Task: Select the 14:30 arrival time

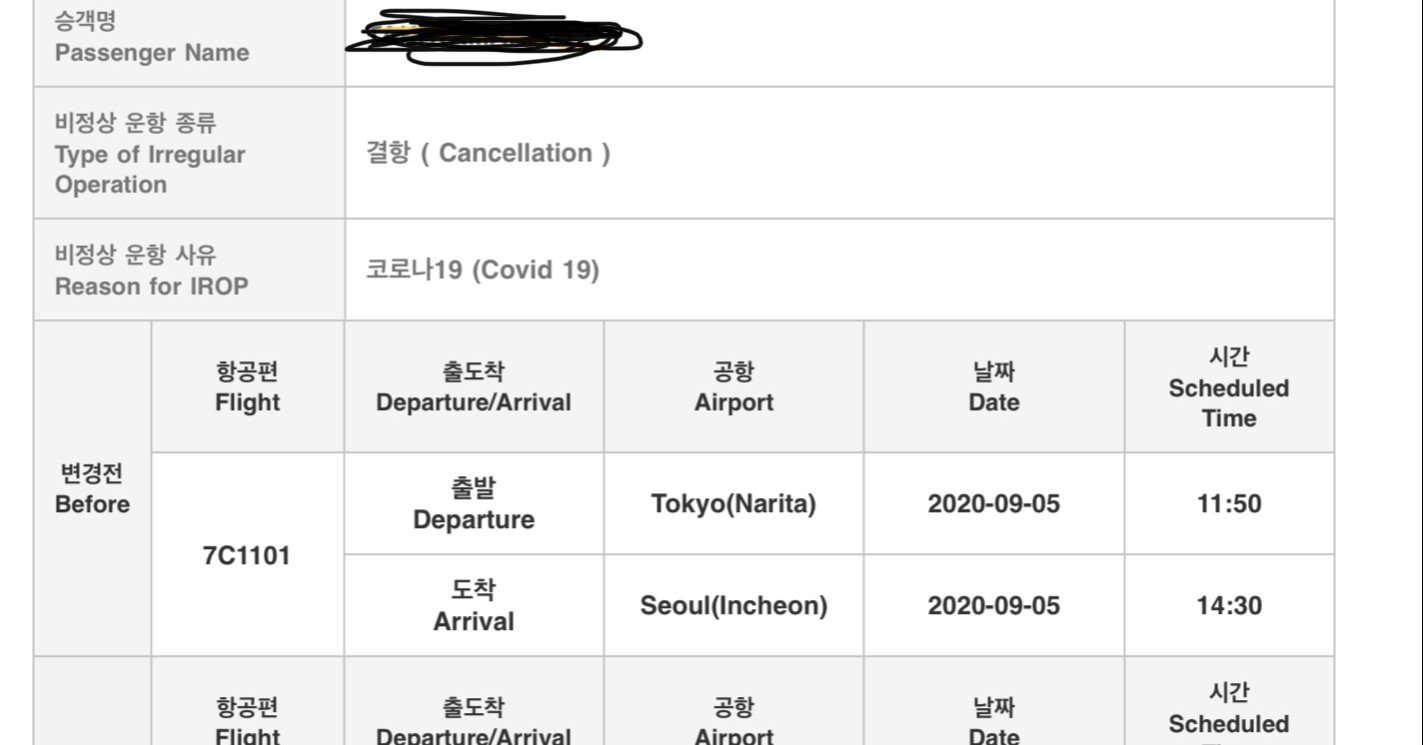Action: [1229, 606]
